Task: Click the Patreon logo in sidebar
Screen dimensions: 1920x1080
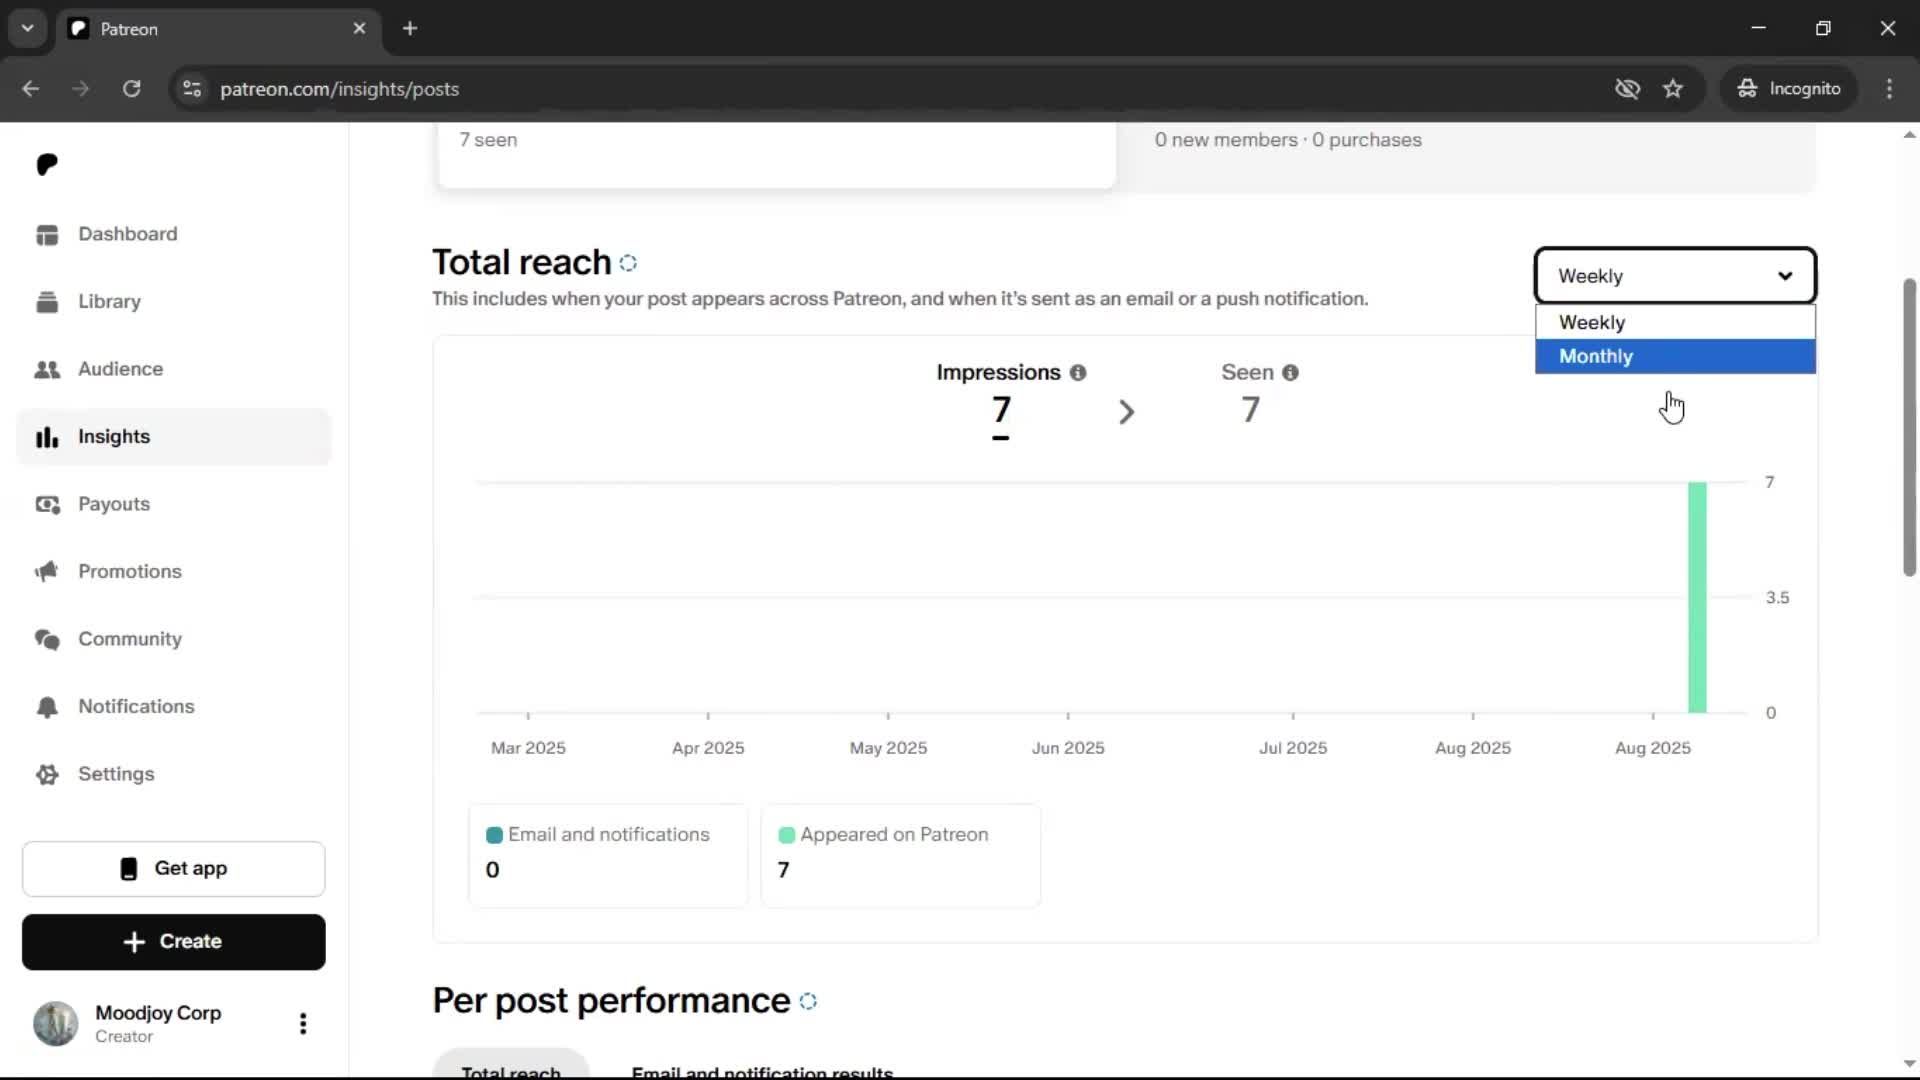Action: point(47,164)
